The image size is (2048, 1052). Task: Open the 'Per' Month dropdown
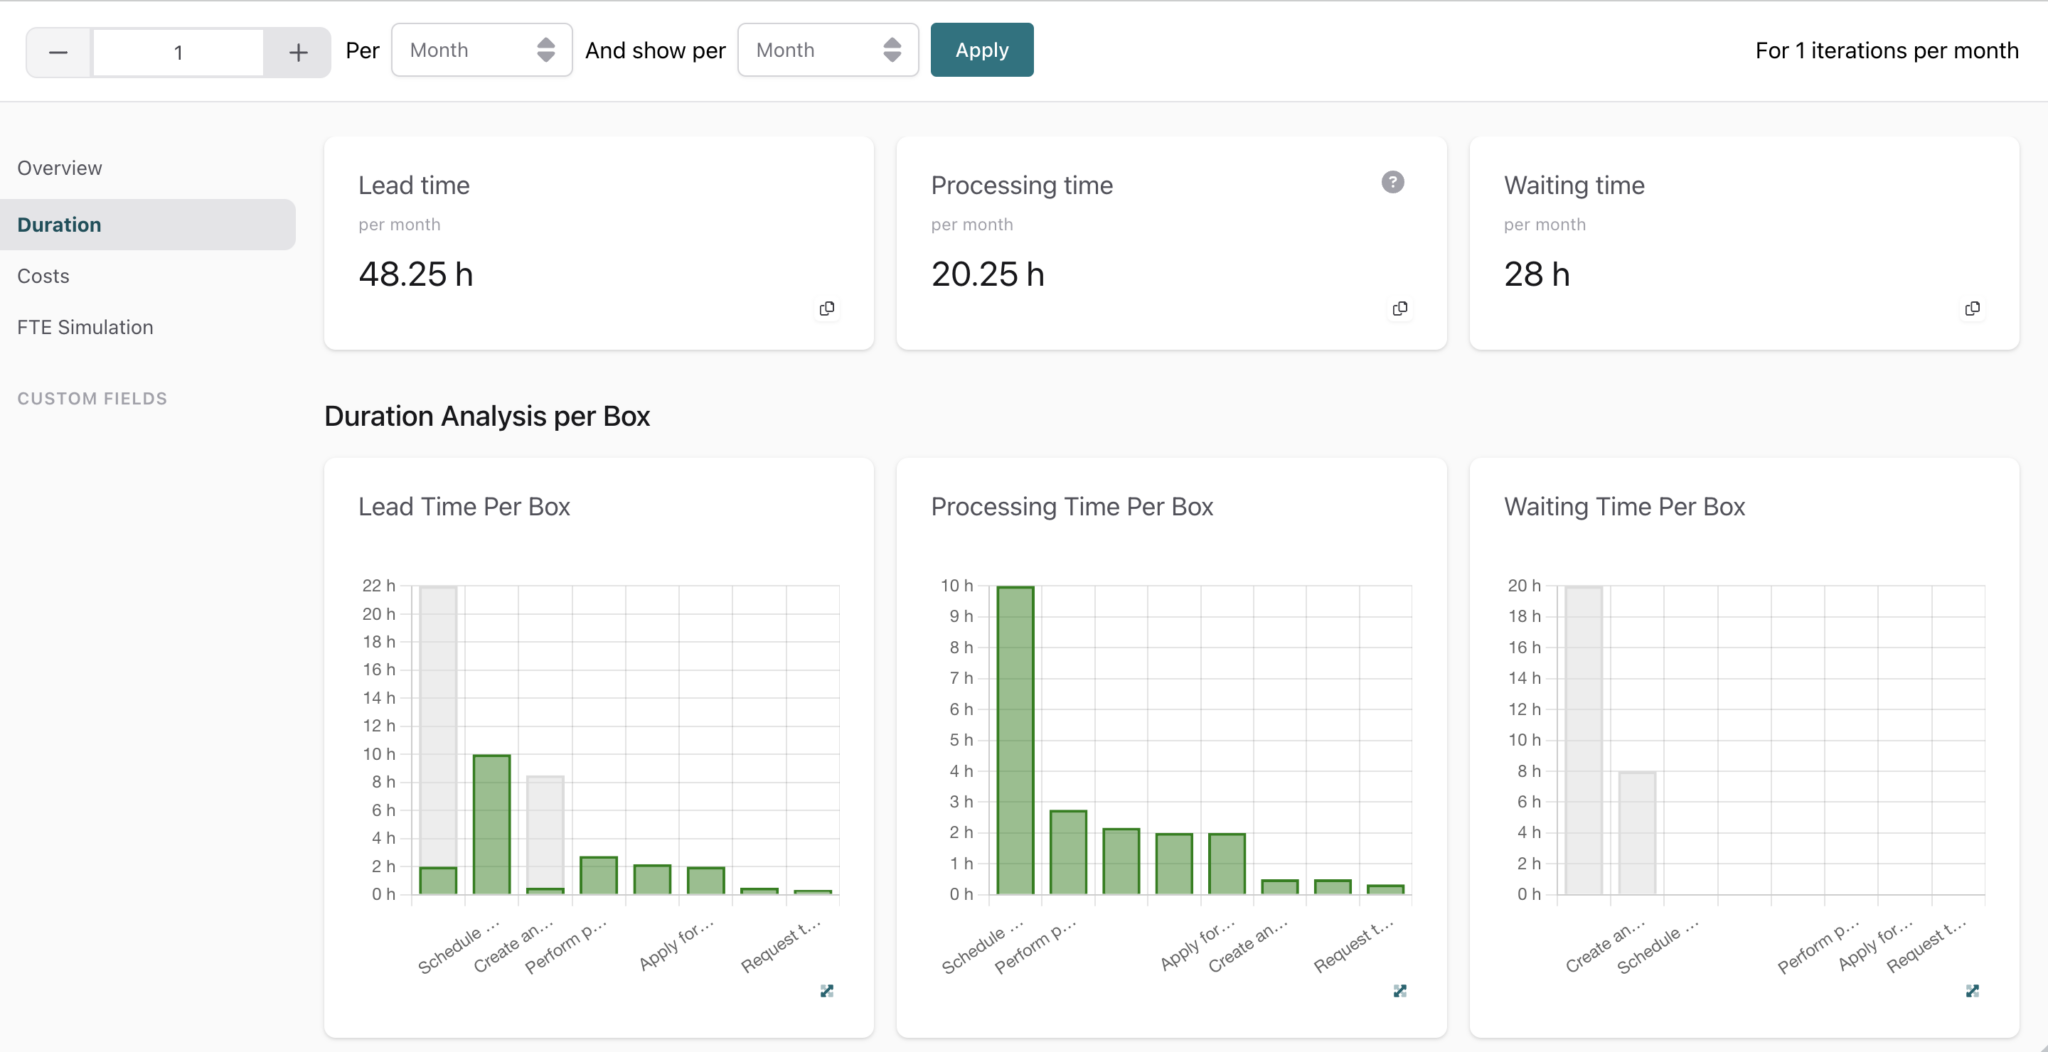click(481, 50)
